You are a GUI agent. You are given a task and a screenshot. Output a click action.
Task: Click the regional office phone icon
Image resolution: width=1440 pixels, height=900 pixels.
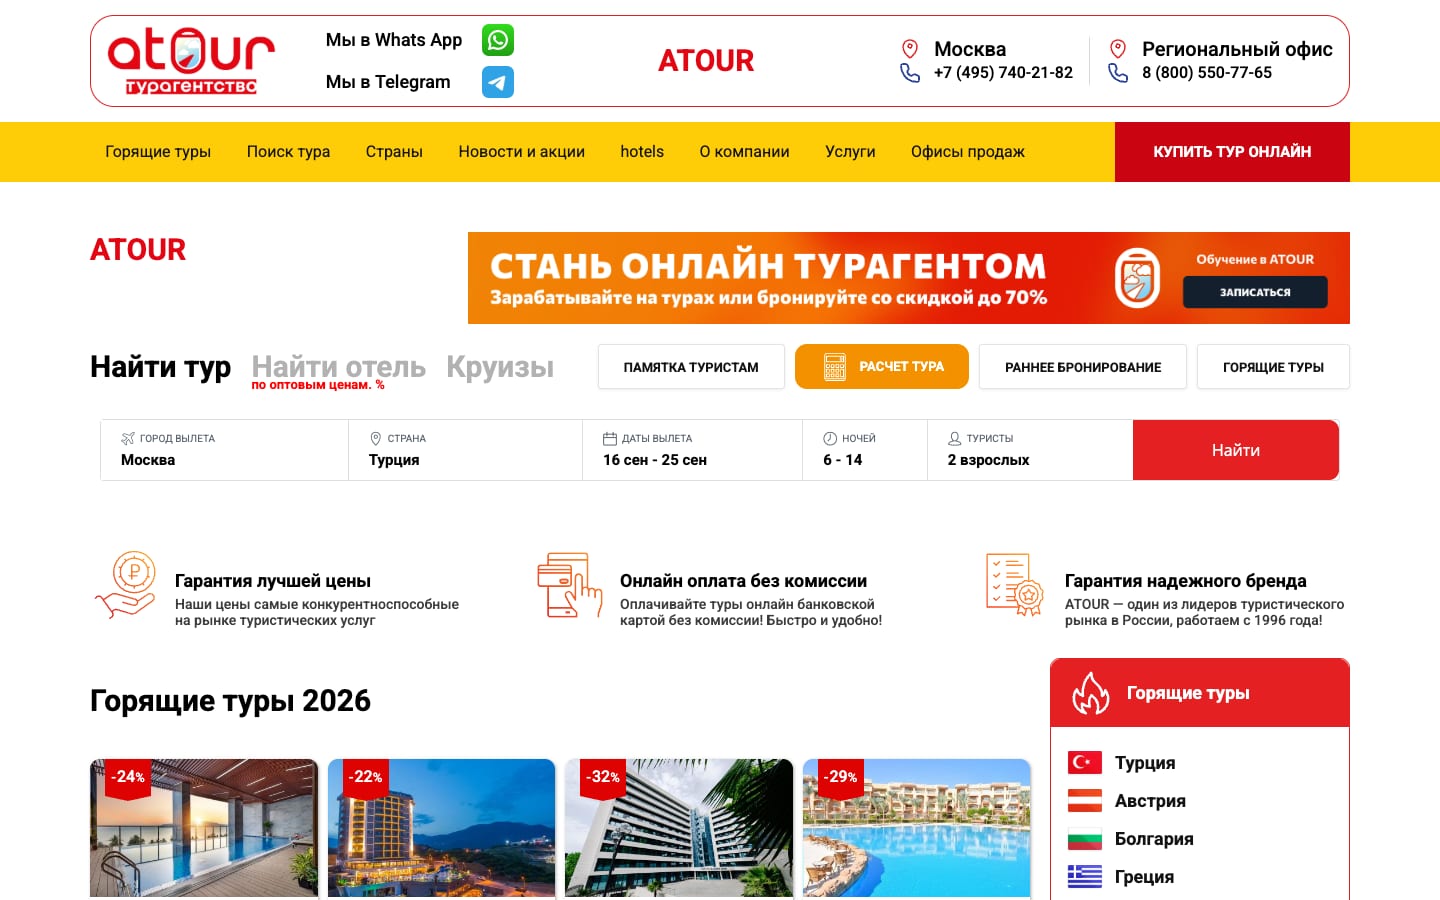point(1118,73)
